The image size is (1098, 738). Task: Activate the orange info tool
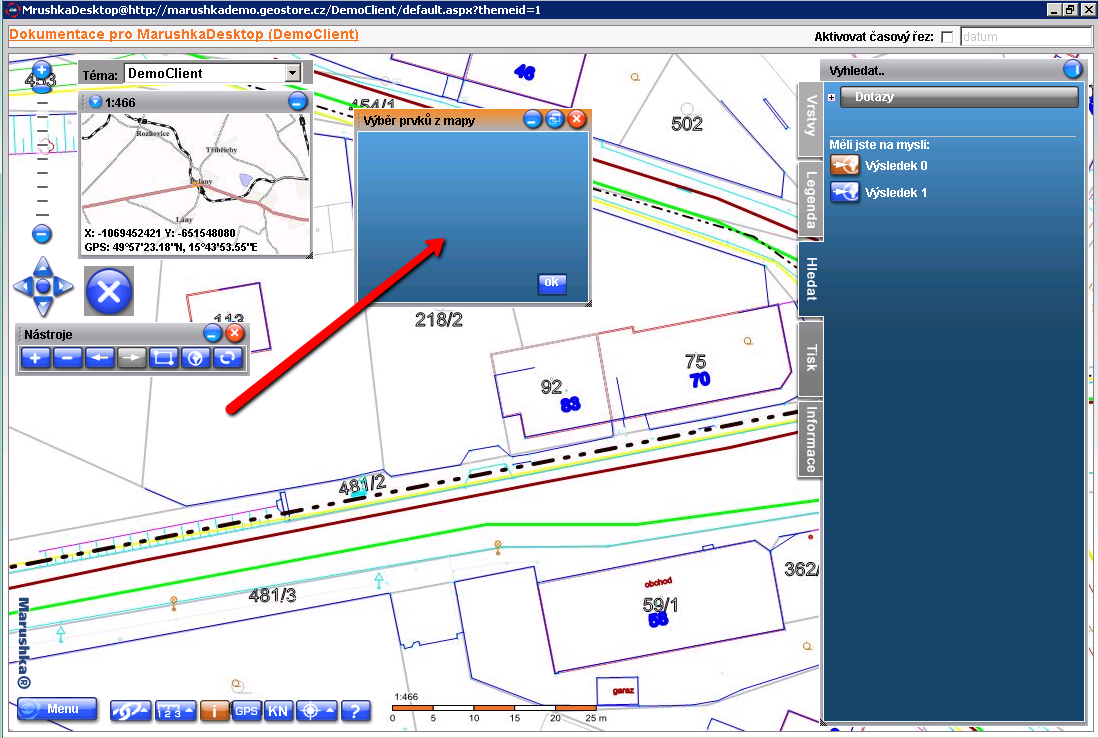214,711
